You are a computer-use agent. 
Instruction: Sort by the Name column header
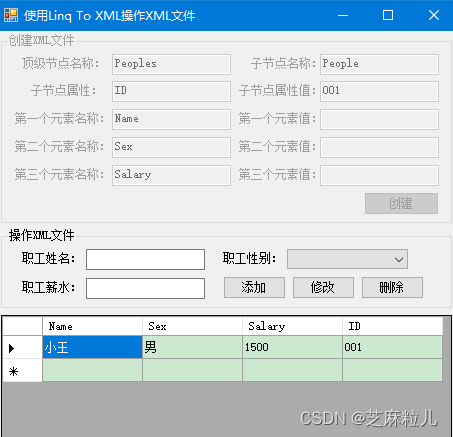tap(92, 326)
